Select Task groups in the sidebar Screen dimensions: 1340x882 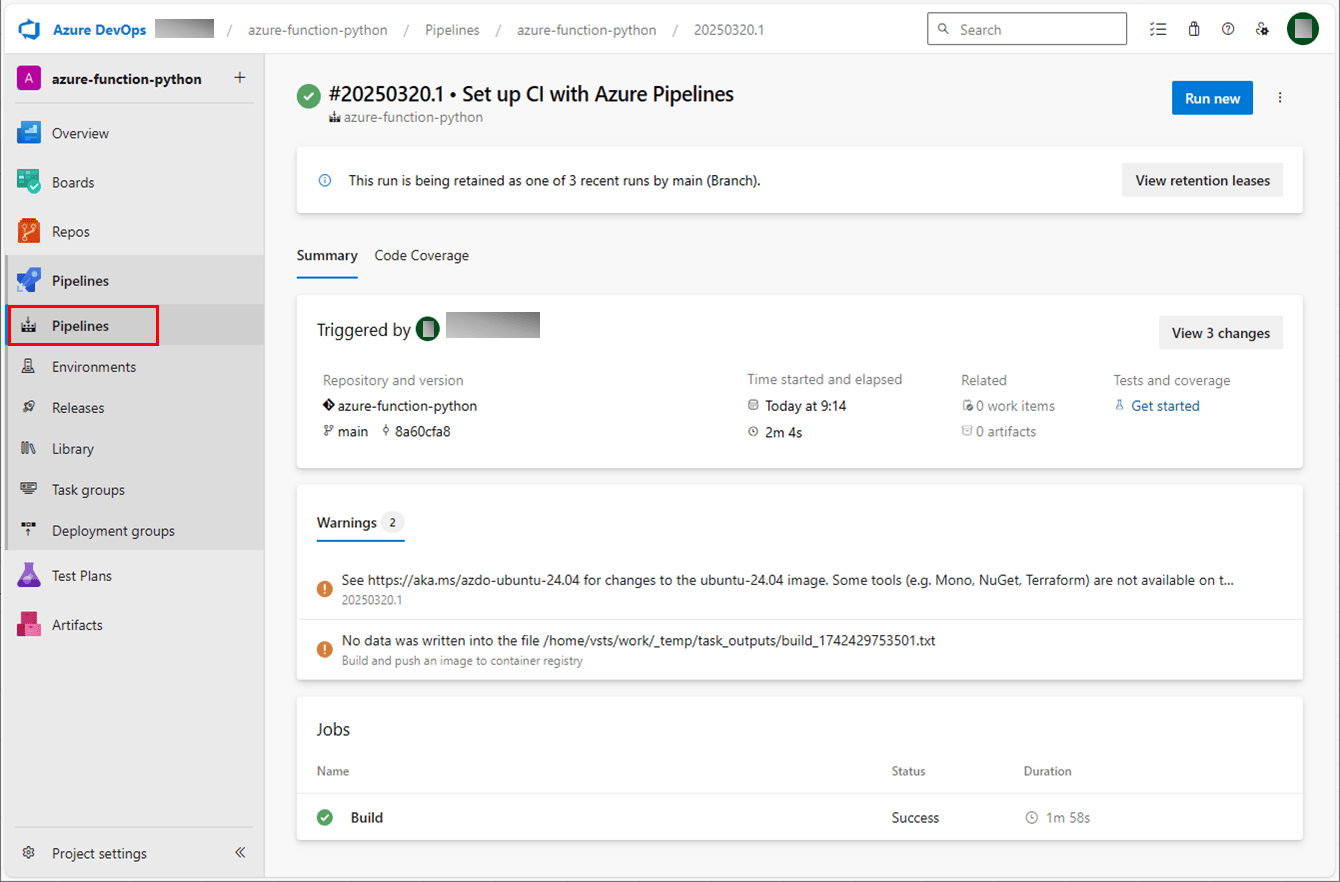[136, 490]
